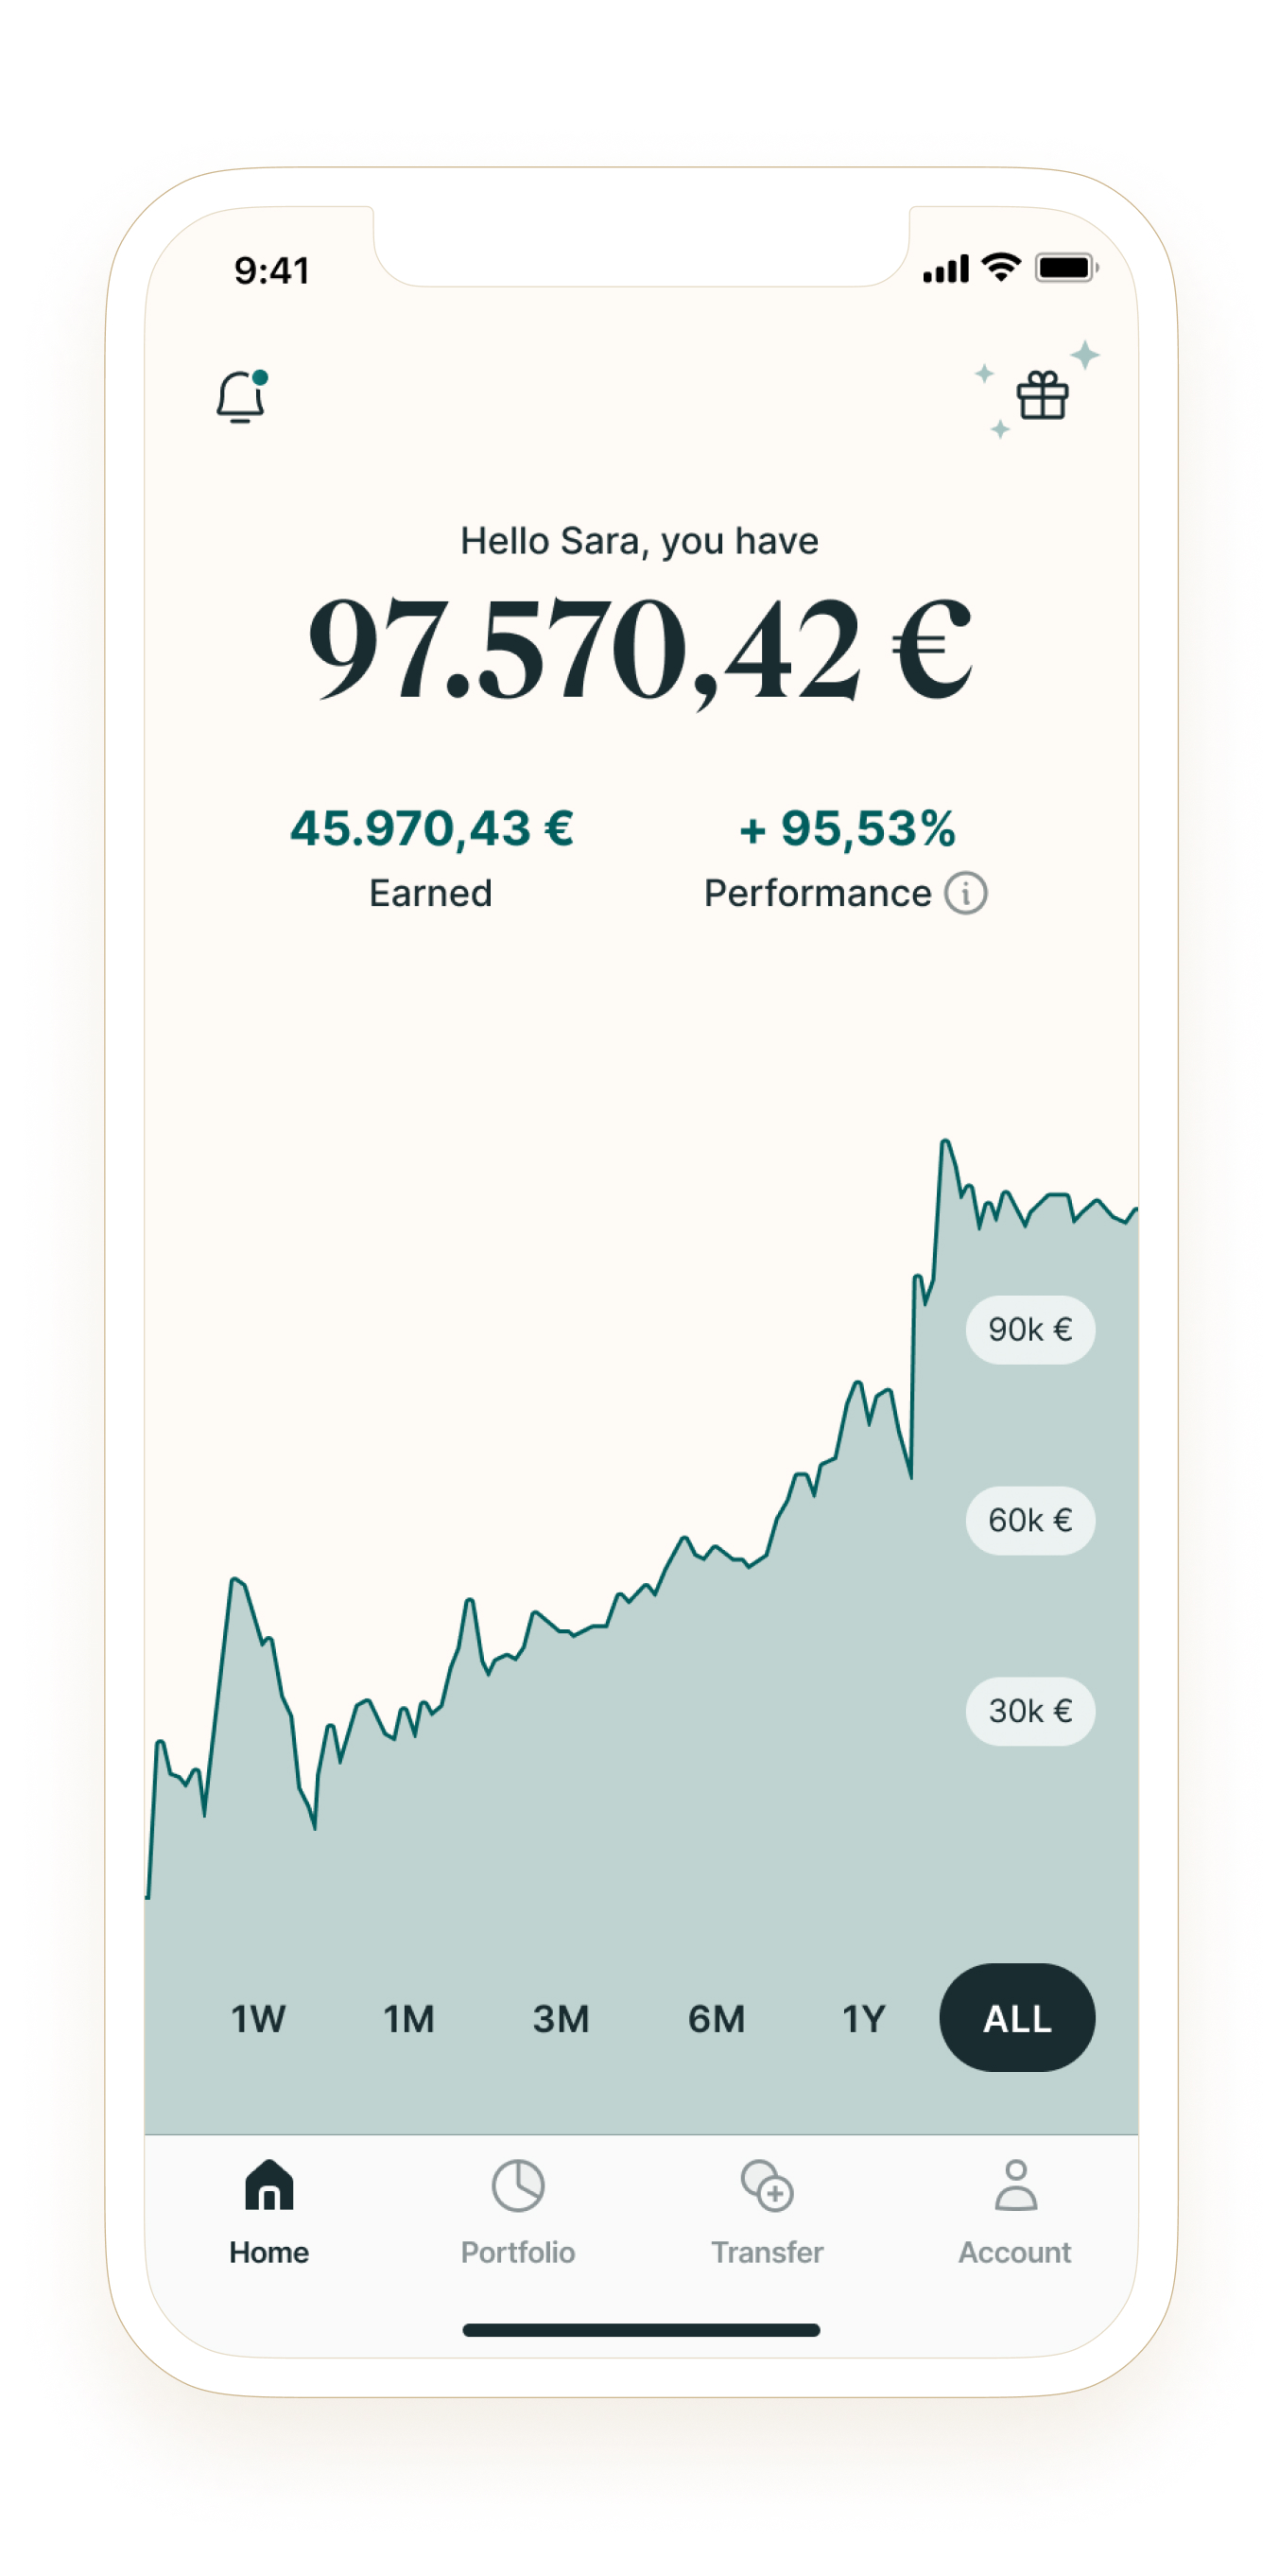Open the Account person icon
This screenshot has height=2576, width=1279.
1015,2185
